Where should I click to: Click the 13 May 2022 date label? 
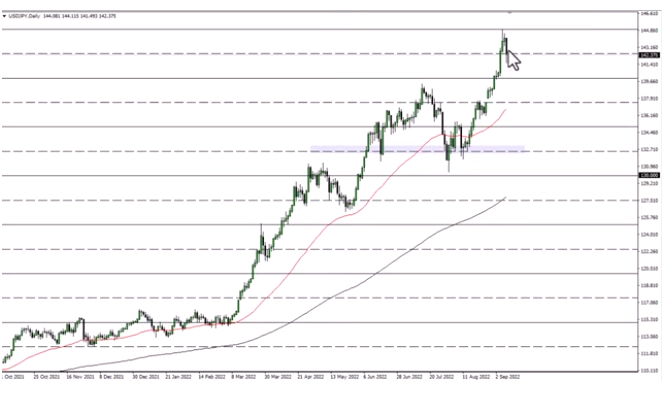345,377
